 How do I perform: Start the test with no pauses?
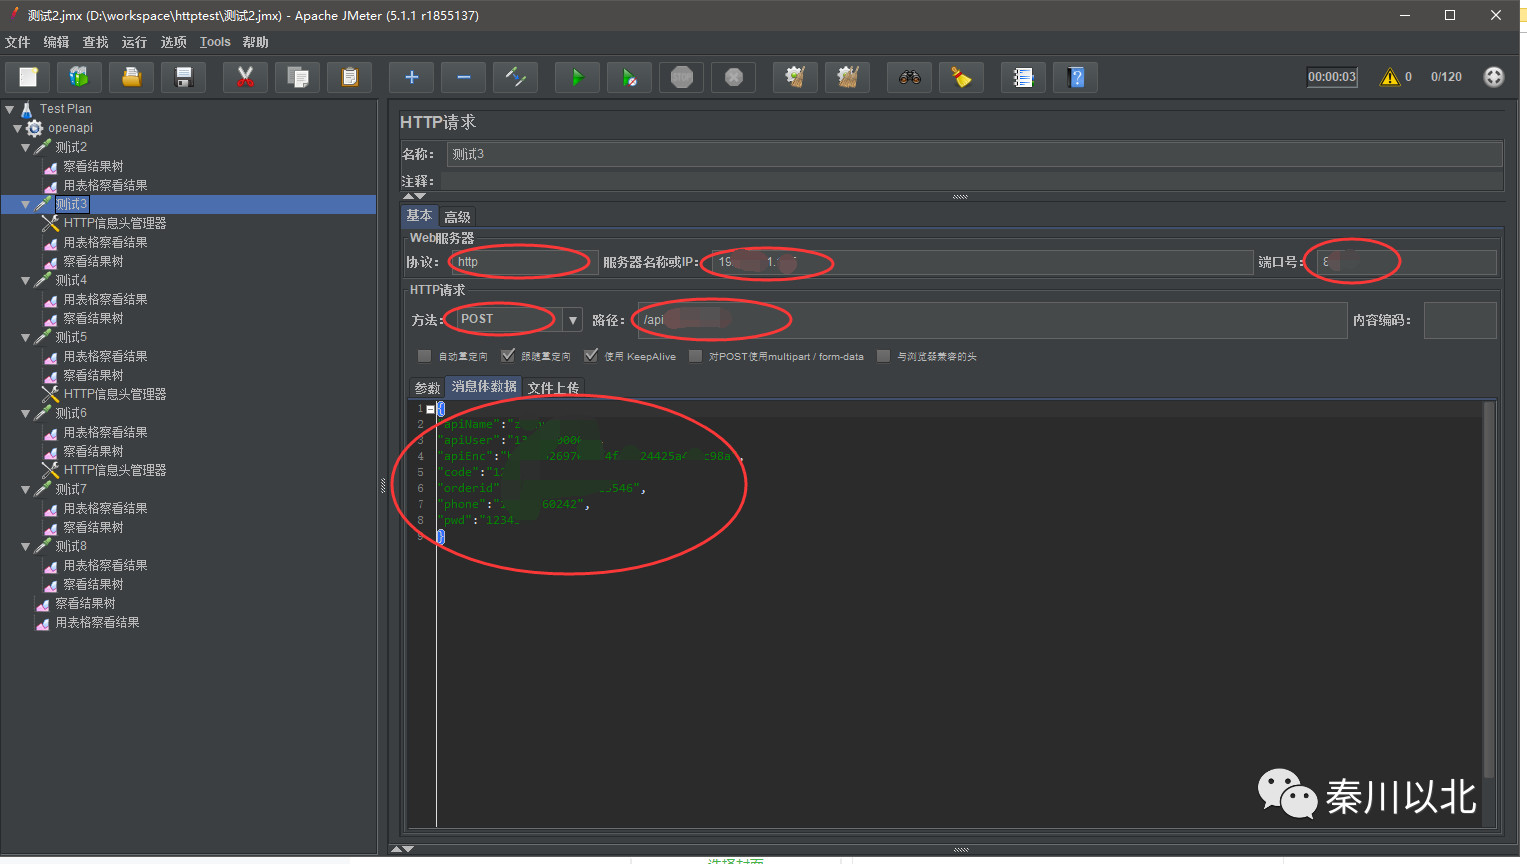pos(629,77)
